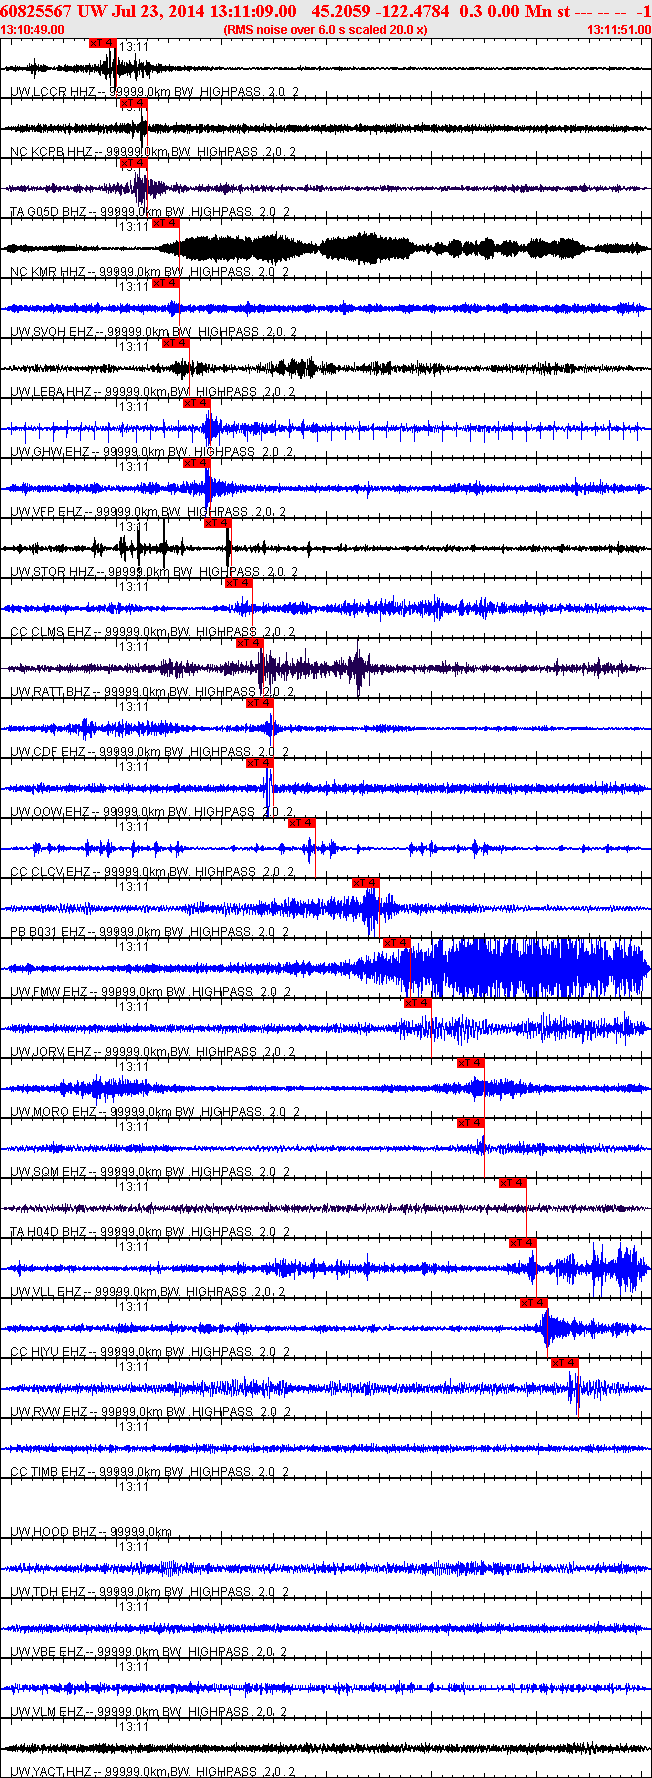Select the PB.B031 EHZ trace label
The height and width of the screenshot is (1778, 652).
click(x=149, y=932)
